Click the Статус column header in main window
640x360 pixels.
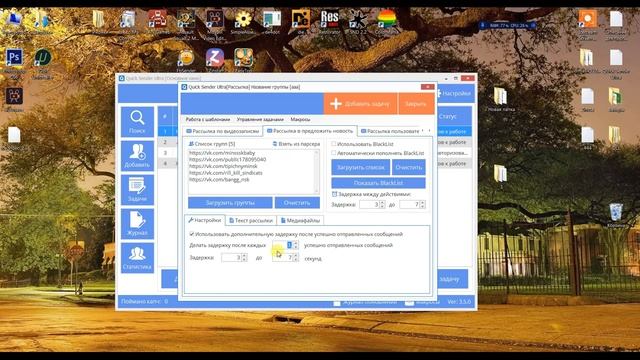[x=453, y=116]
